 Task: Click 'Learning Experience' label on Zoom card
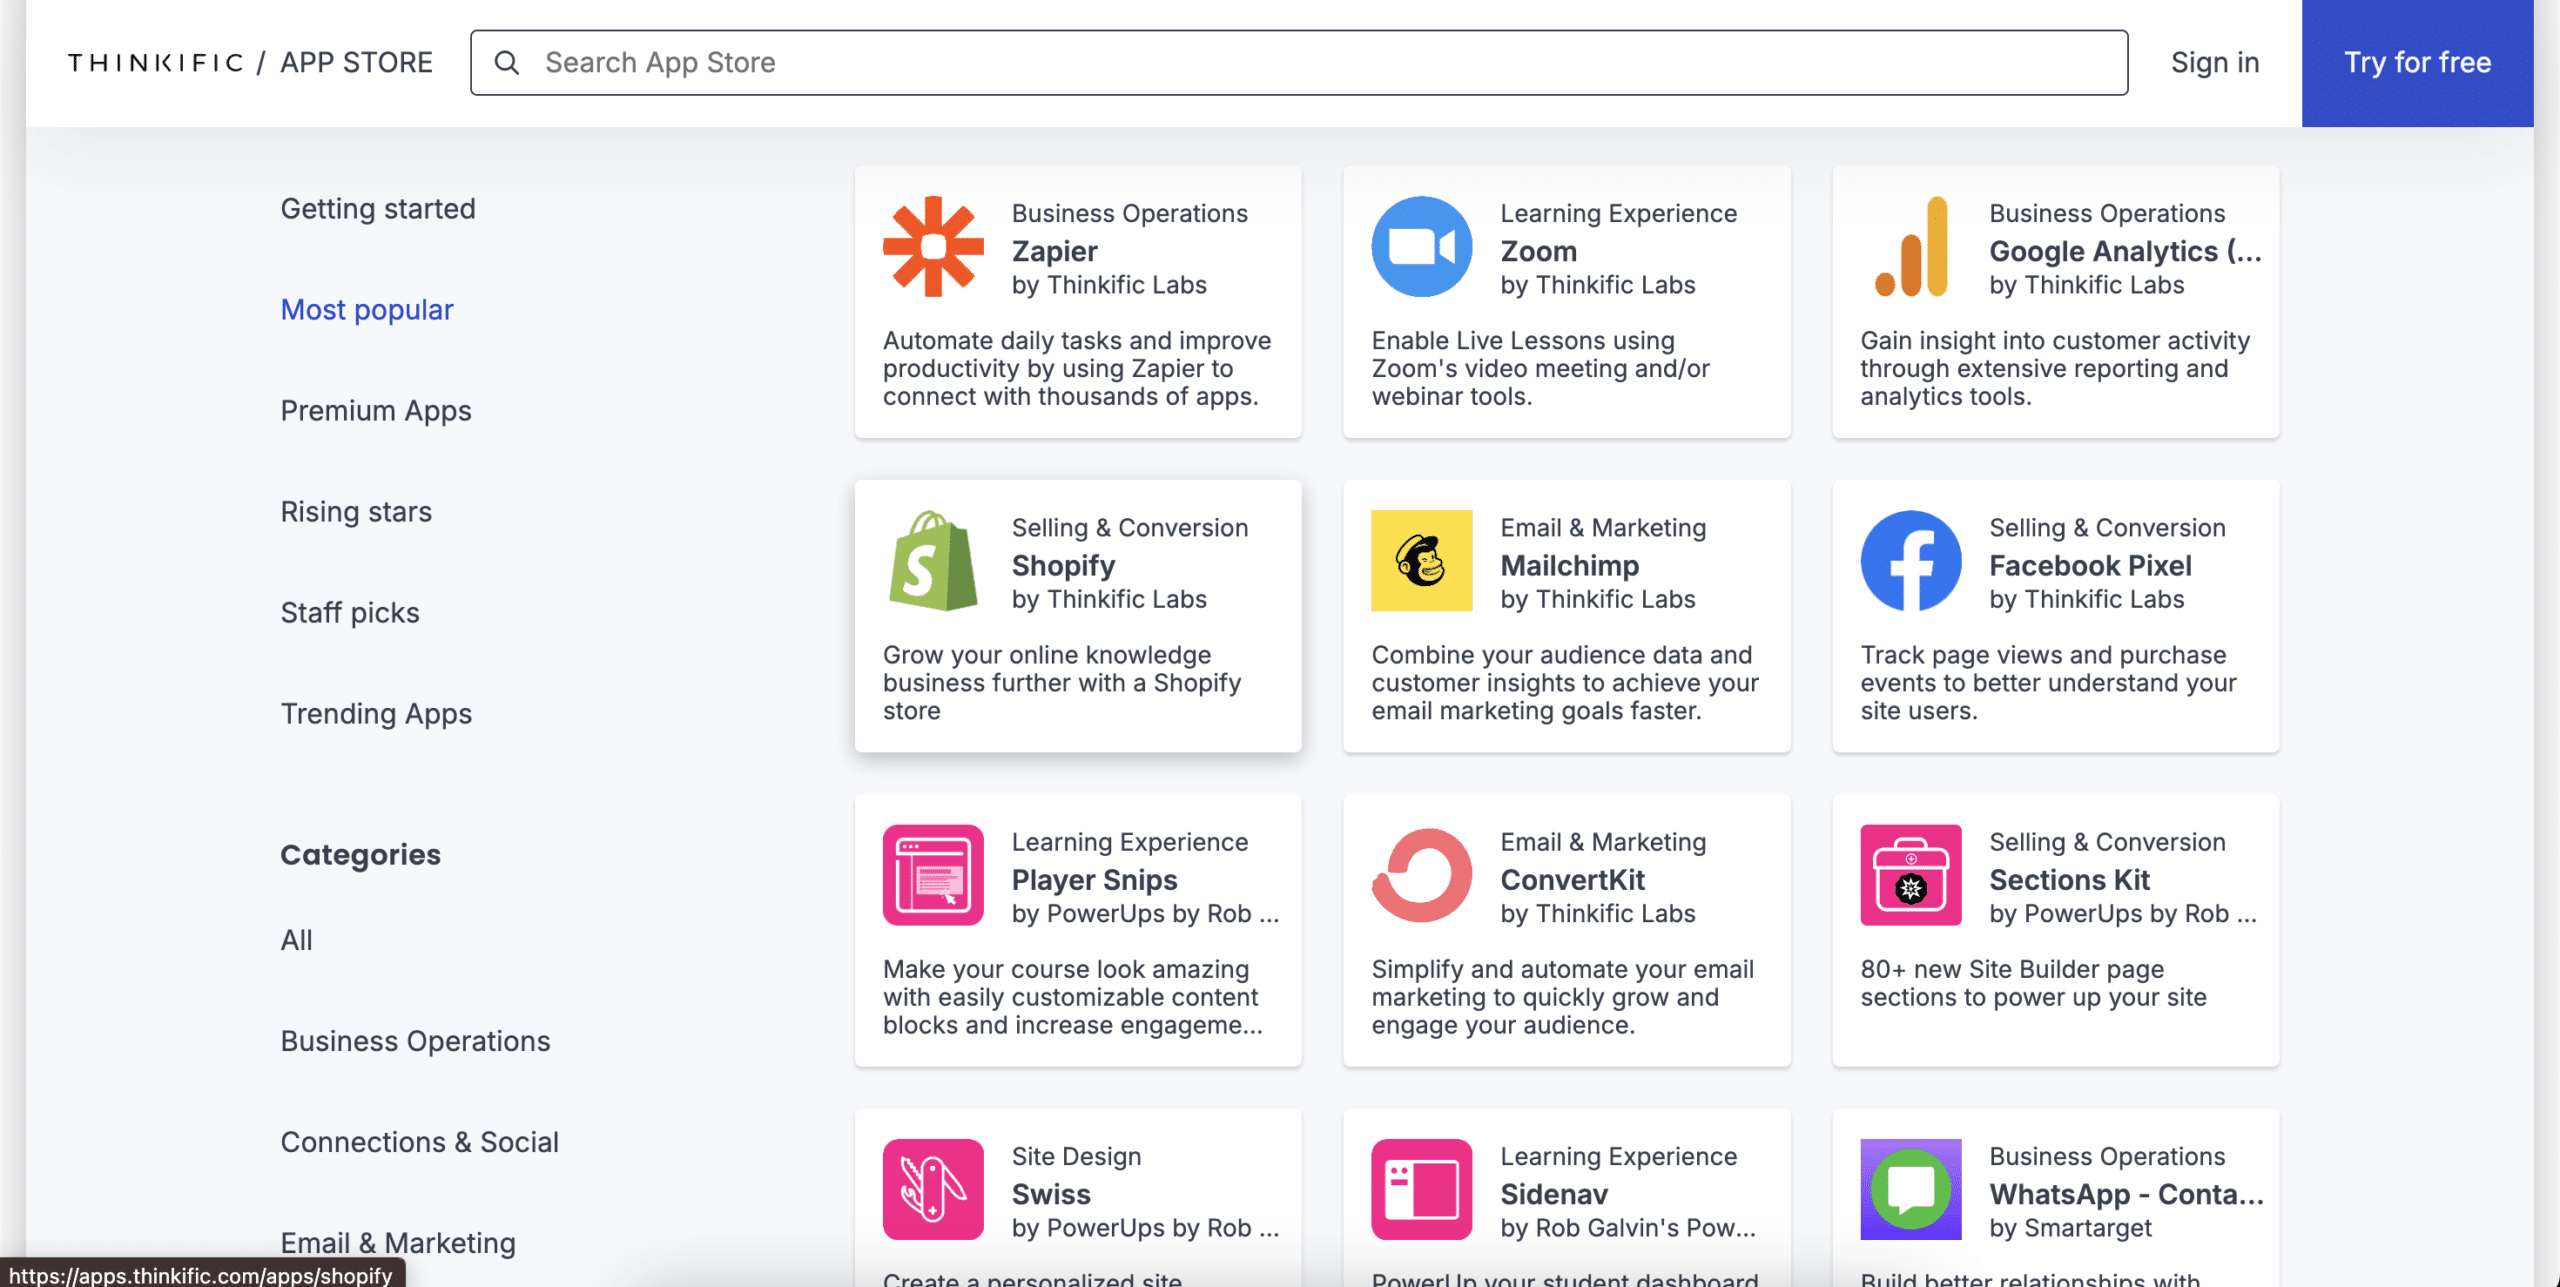pos(1618,213)
